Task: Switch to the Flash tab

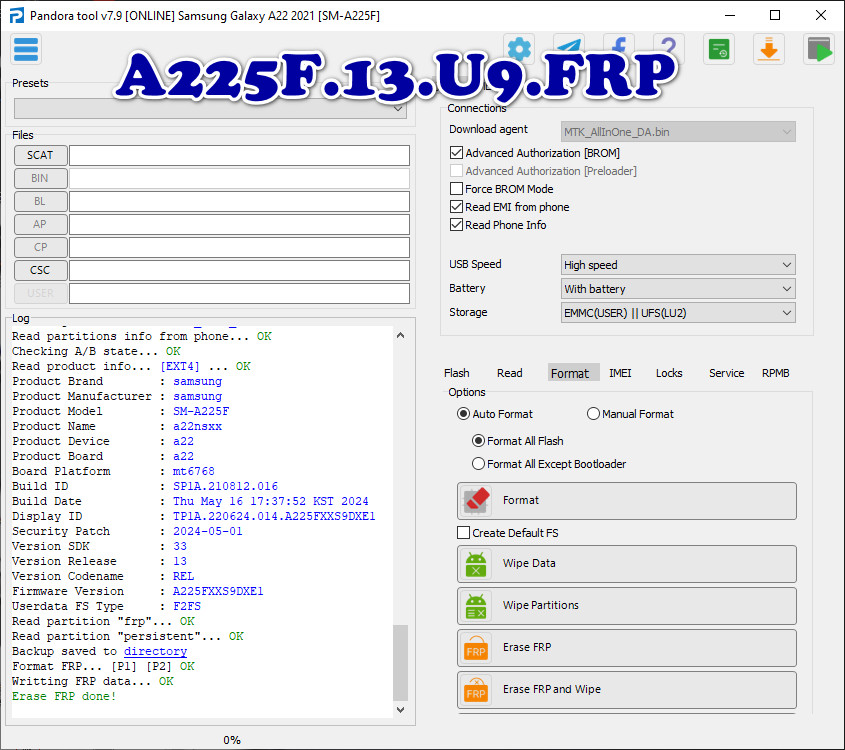Action: click(457, 373)
